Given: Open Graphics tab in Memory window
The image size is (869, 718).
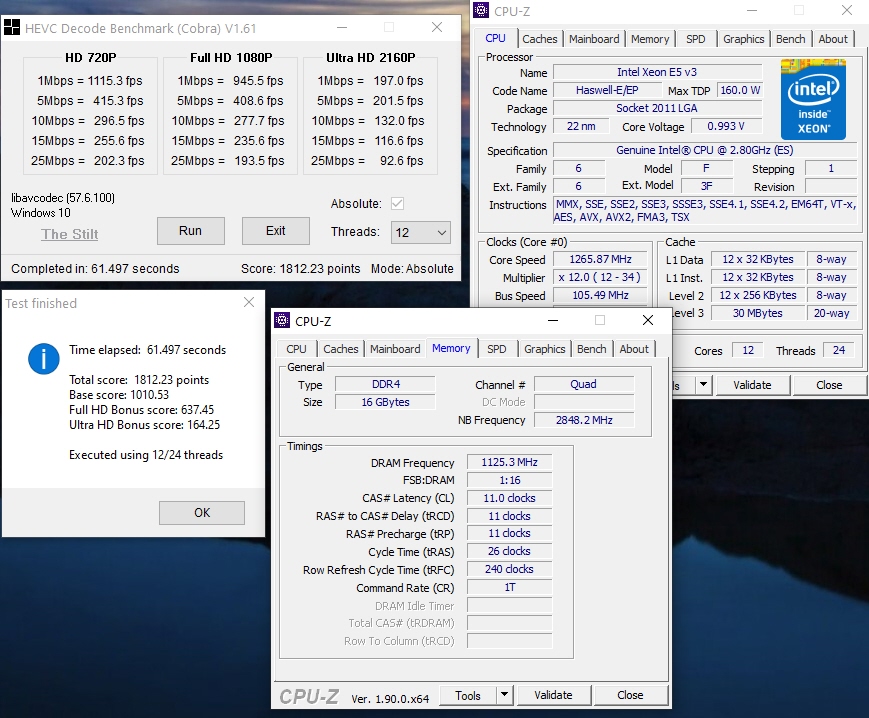Looking at the screenshot, I should coord(544,349).
